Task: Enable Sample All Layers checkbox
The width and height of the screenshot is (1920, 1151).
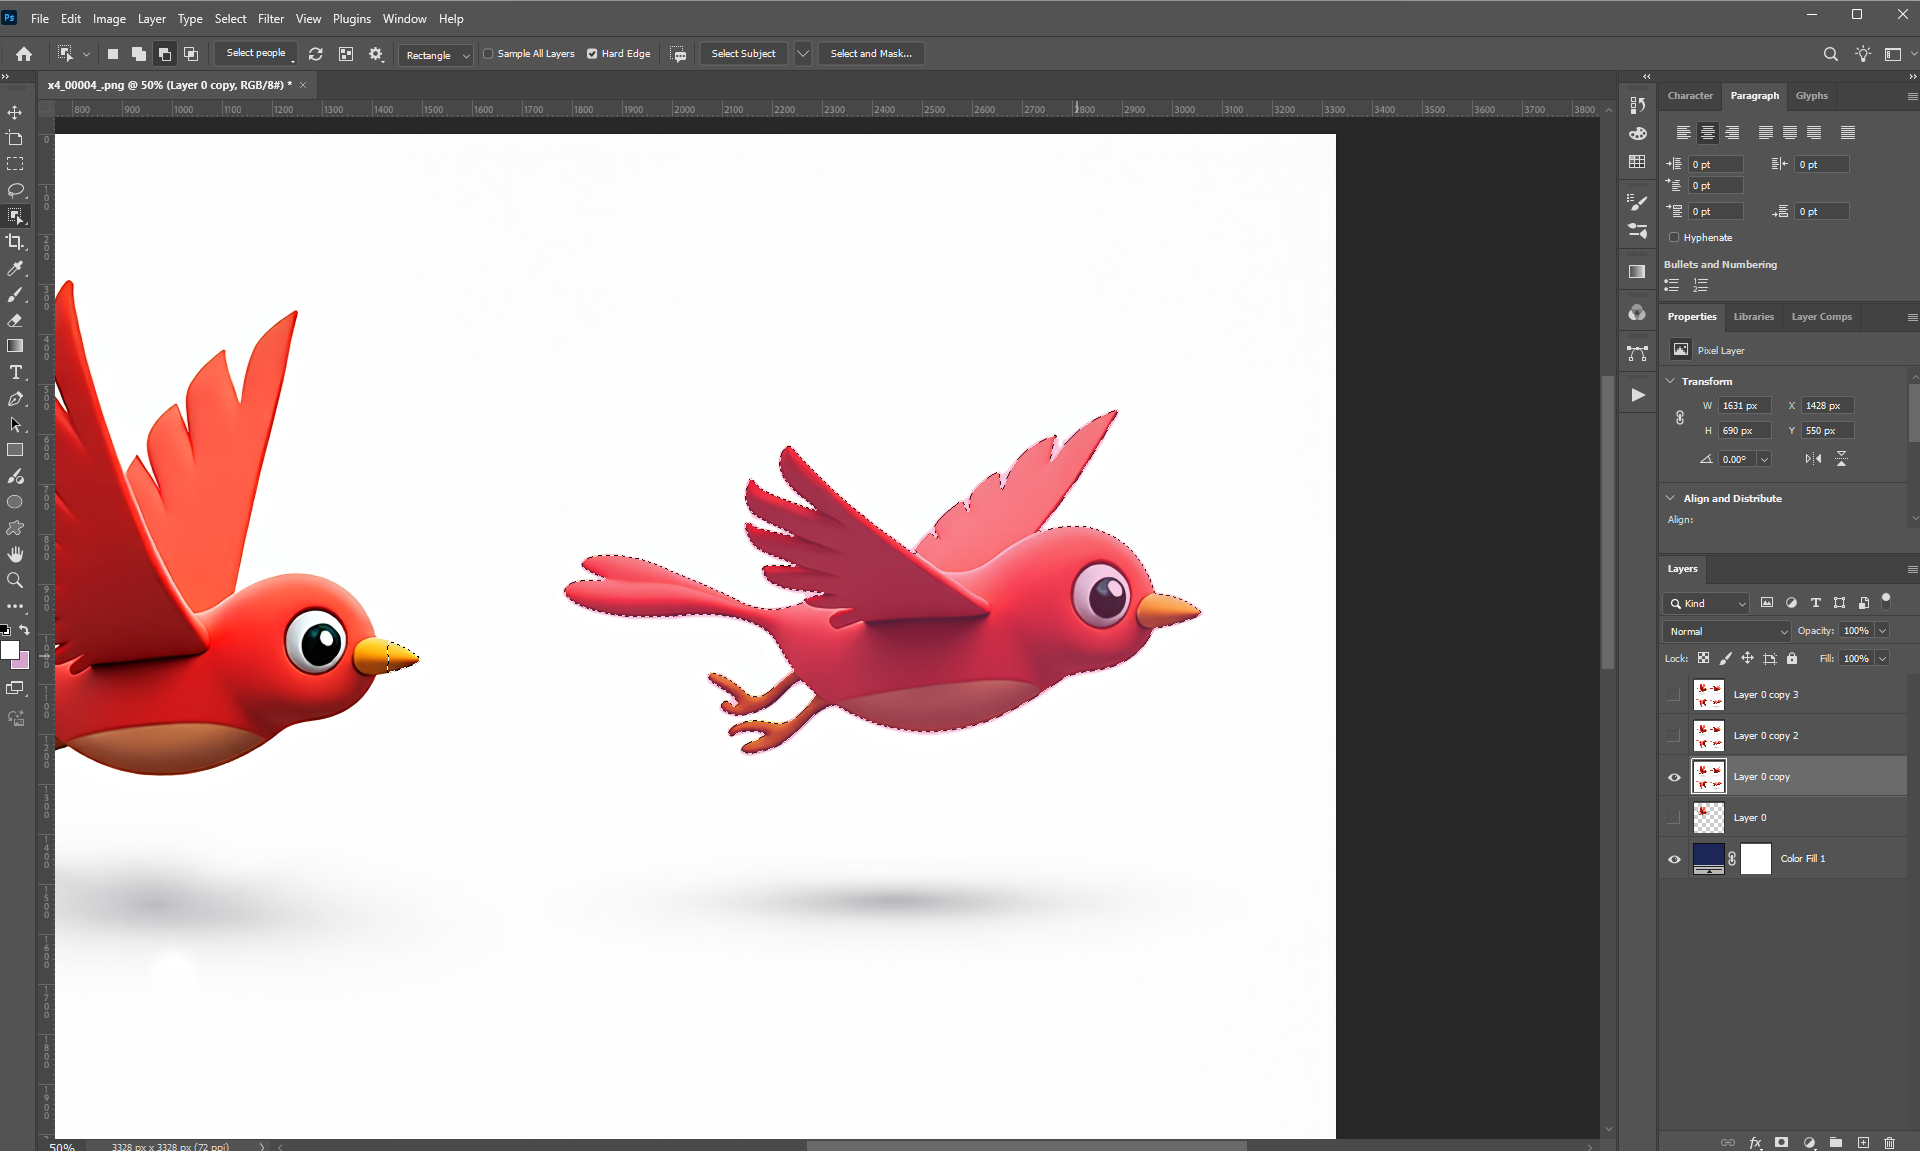Action: tap(489, 54)
